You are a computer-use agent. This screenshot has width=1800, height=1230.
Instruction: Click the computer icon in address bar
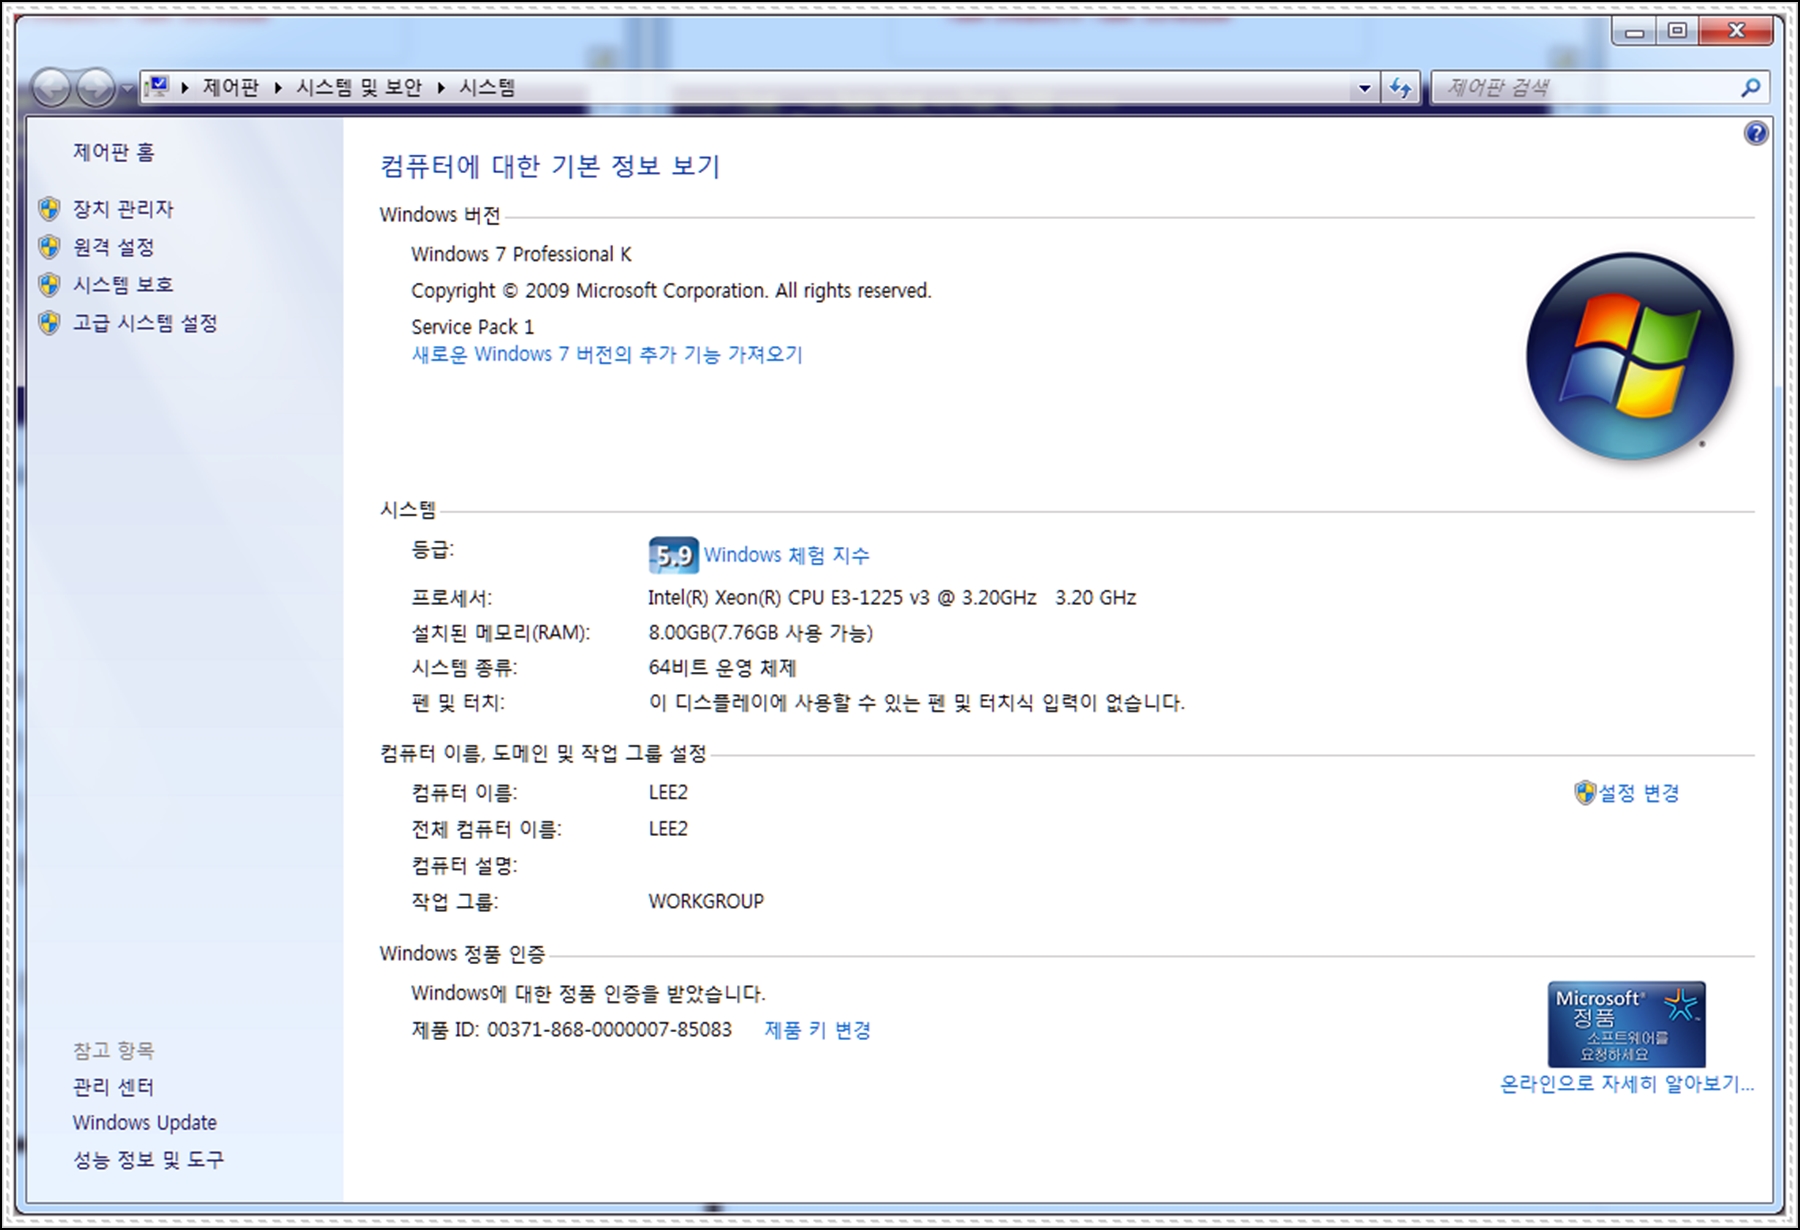pos(157,86)
